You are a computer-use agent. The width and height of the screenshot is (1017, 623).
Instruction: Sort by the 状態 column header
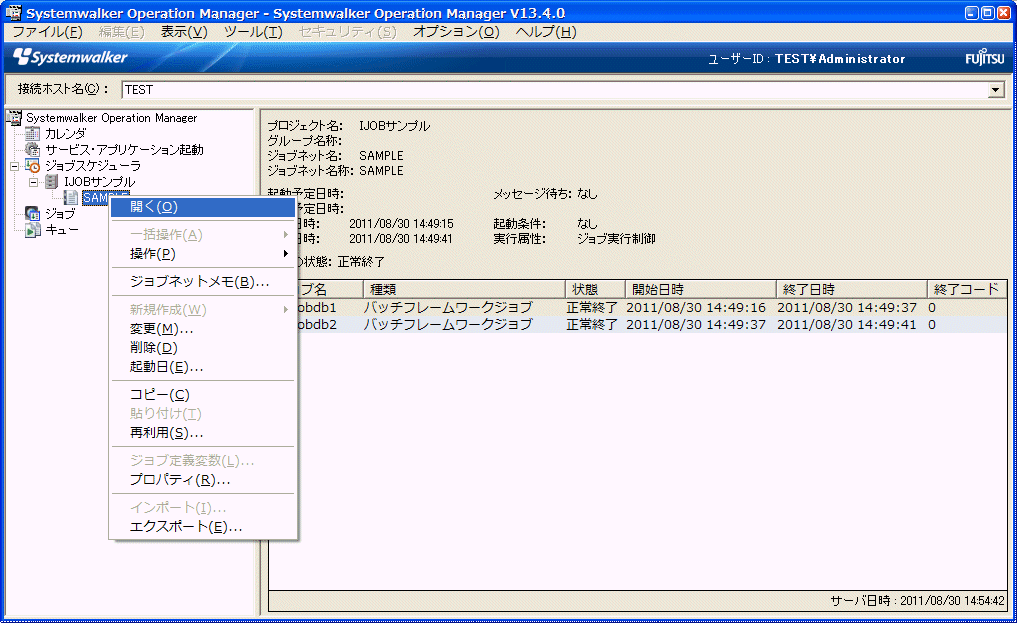(595, 289)
